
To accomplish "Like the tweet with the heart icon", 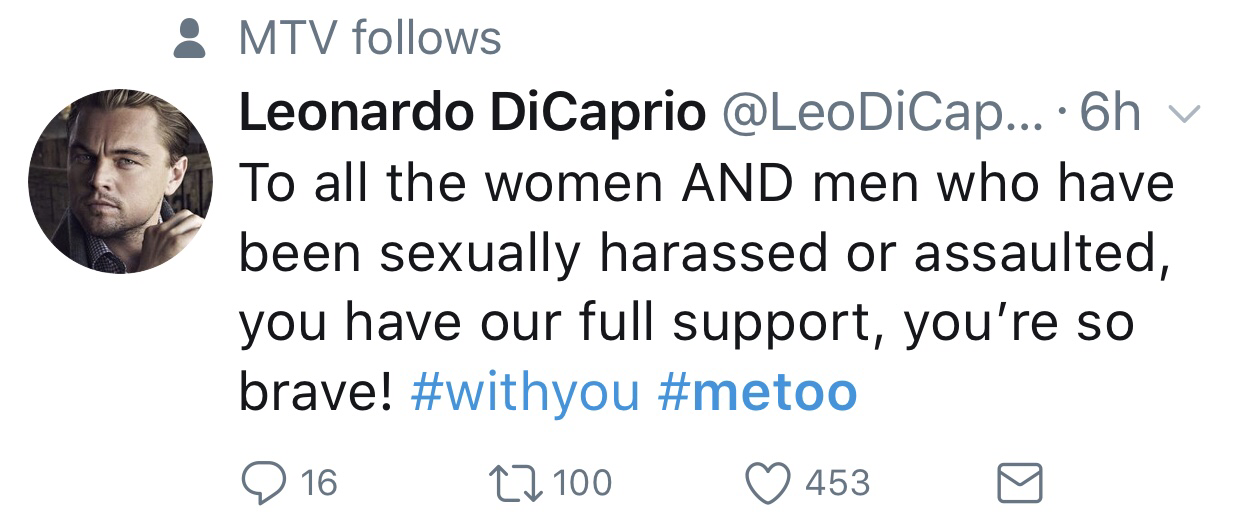I will click(x=773, y=484).
